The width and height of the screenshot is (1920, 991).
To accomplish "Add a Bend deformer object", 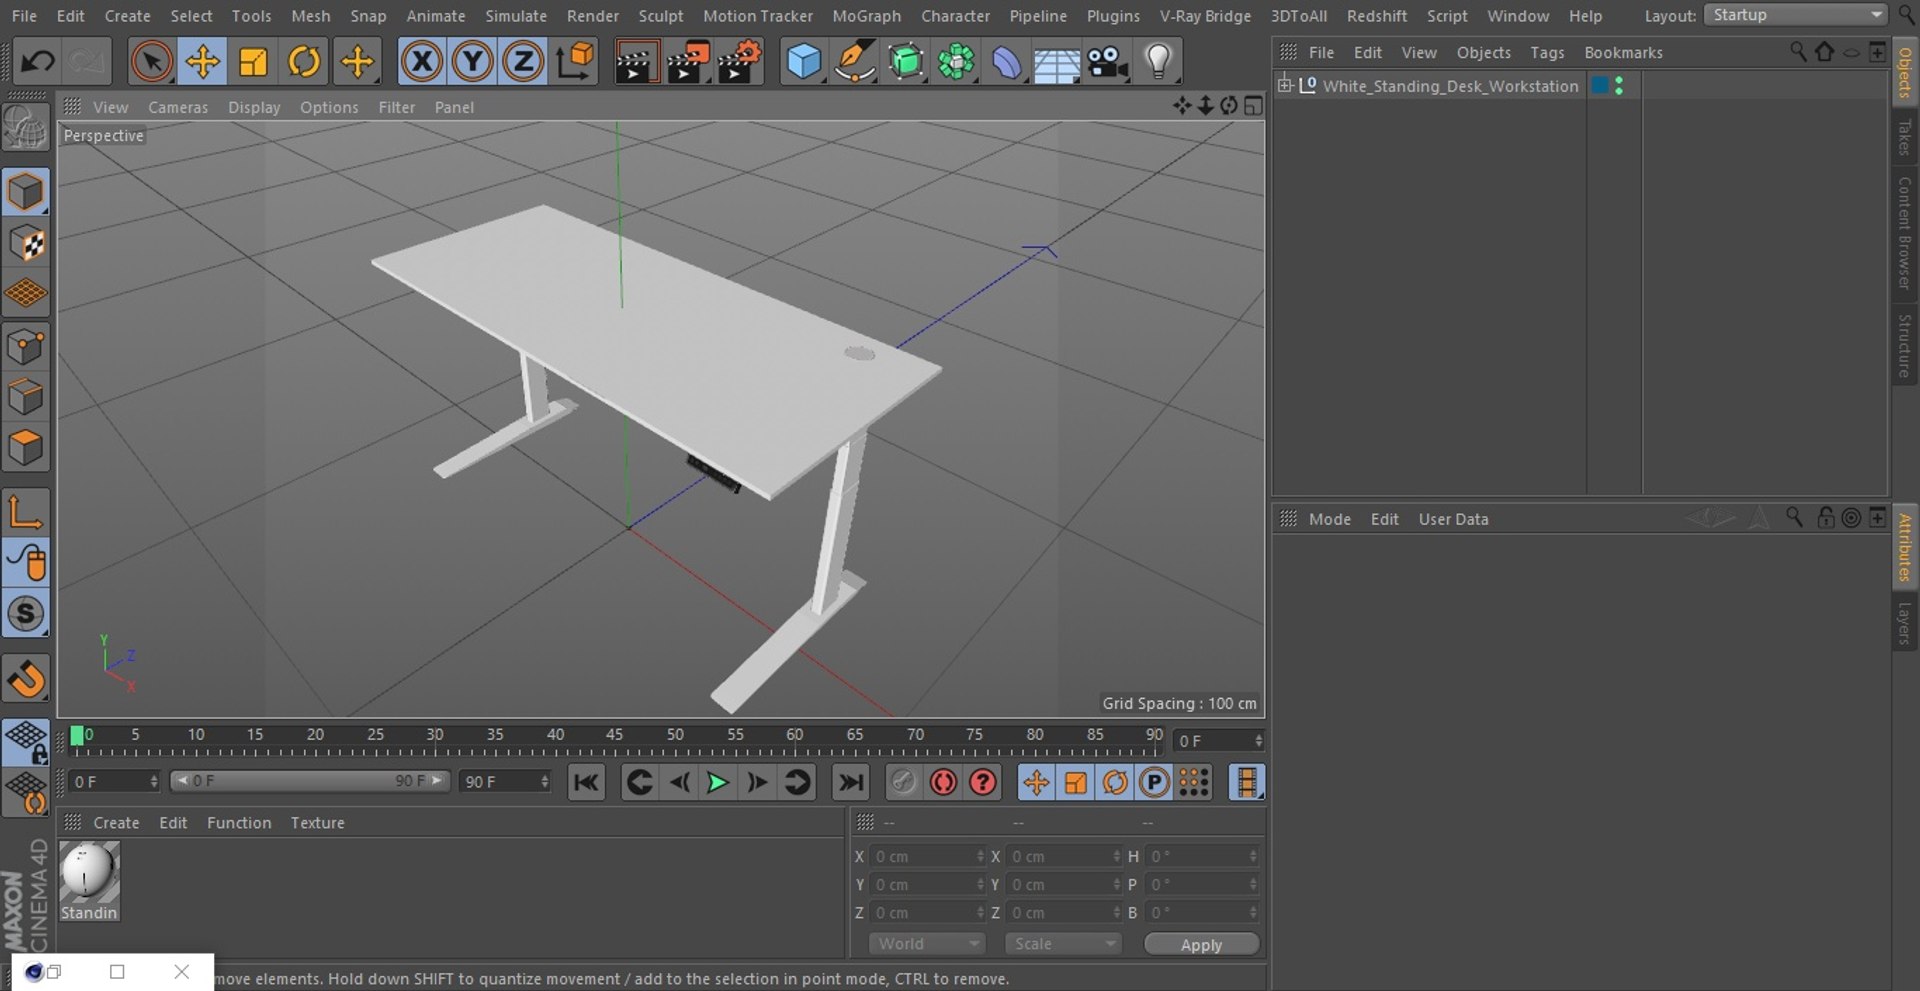I will pos(1007,62).
